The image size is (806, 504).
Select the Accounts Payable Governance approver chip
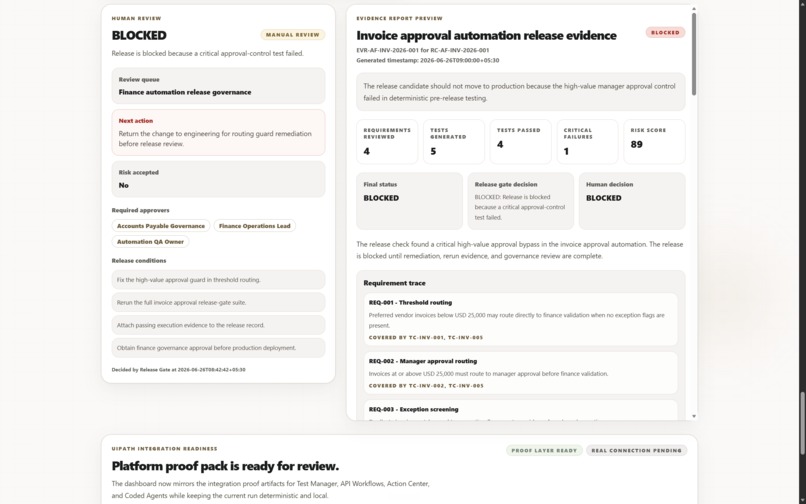161,226
